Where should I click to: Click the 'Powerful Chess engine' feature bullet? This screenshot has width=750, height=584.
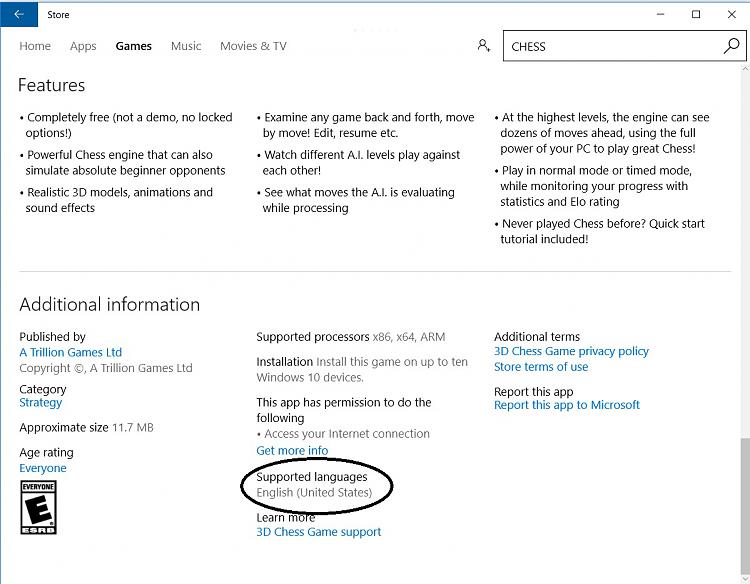point(122,163)
